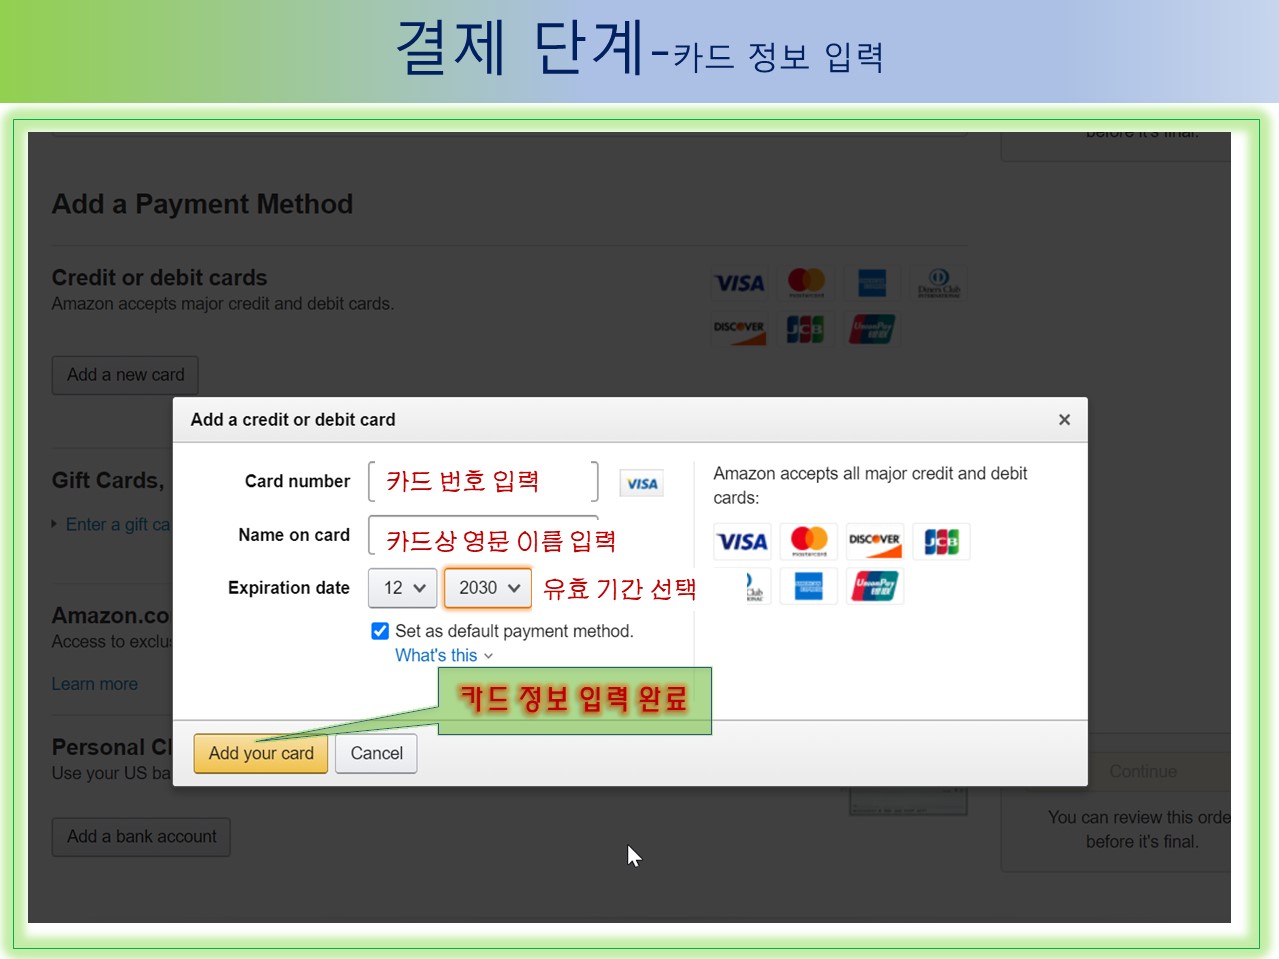The height and width of the screenshot is (959, 1279).
Task: Click background page American Express logo
Action: (x=872, y=283)
